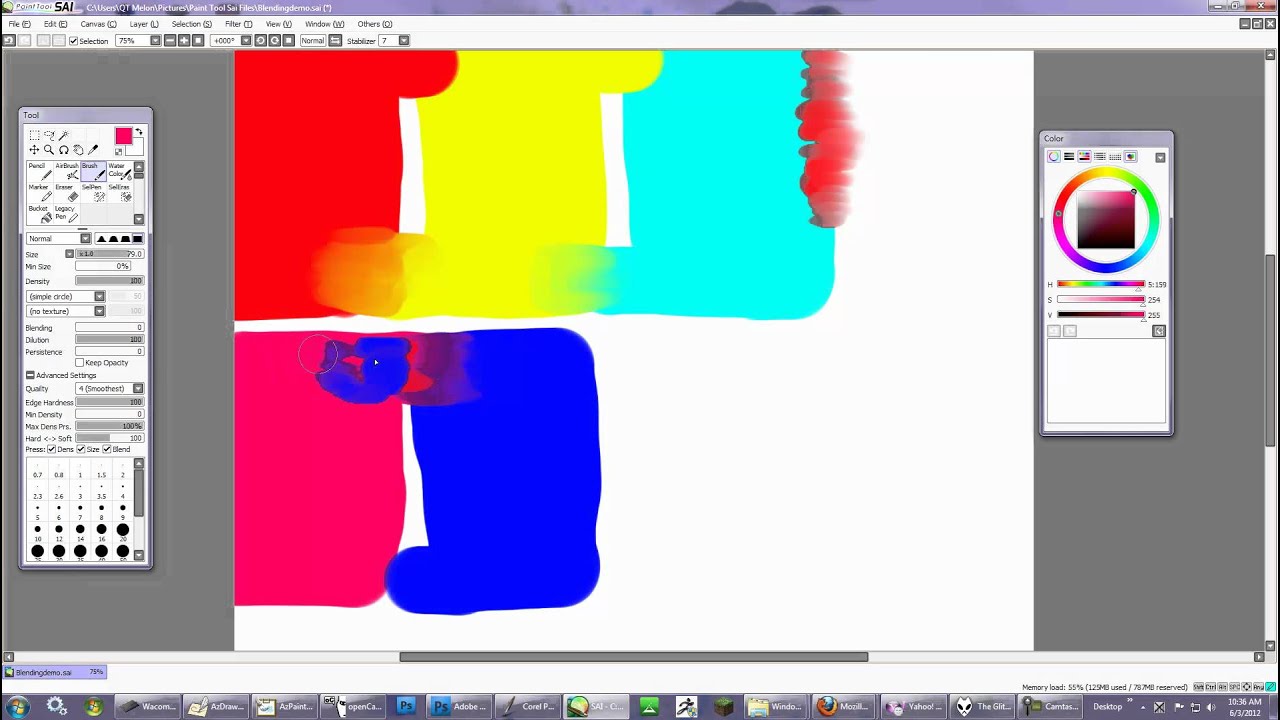Open the rotation angle dropdown
This screenshot has height=720, width=1280.
245,41
